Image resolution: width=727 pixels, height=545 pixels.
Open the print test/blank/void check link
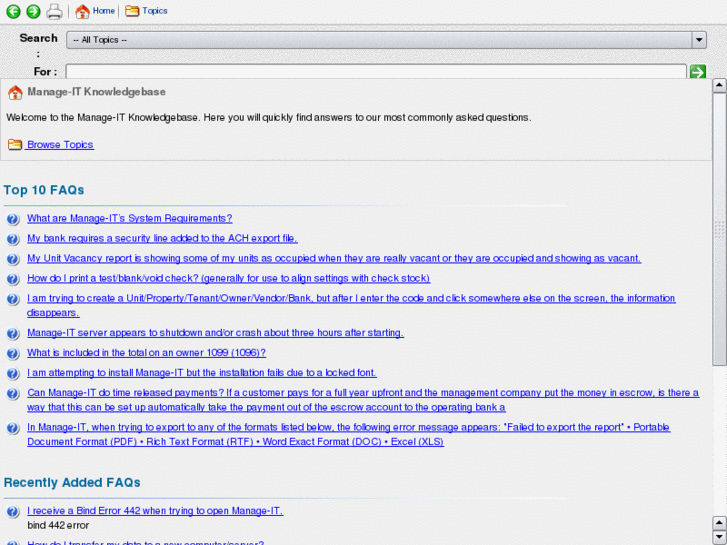pos(229,278)
